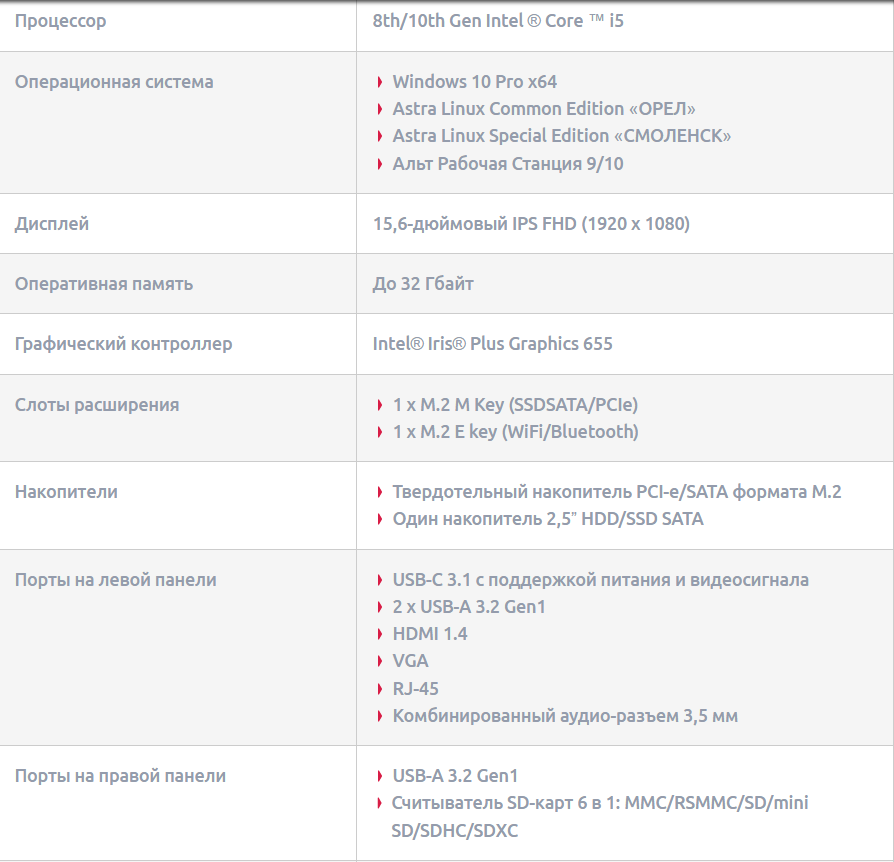
Task: Click red bullet before Windows 10 Pro x64
Action: click(380, 82)
